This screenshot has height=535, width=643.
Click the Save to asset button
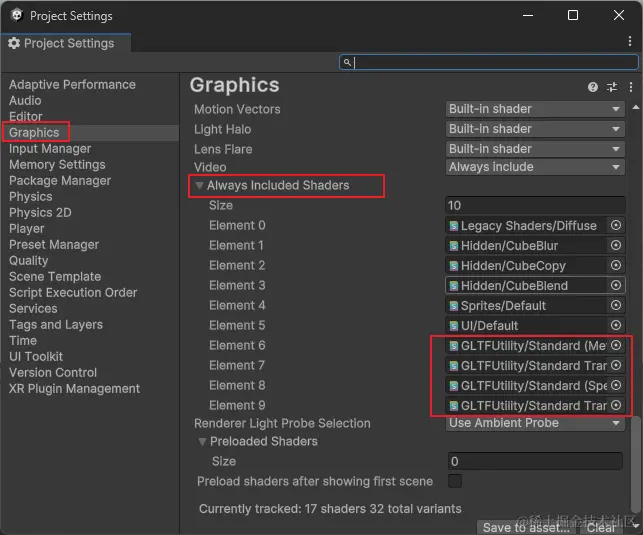pyautogui.click(x=526, y=528)
